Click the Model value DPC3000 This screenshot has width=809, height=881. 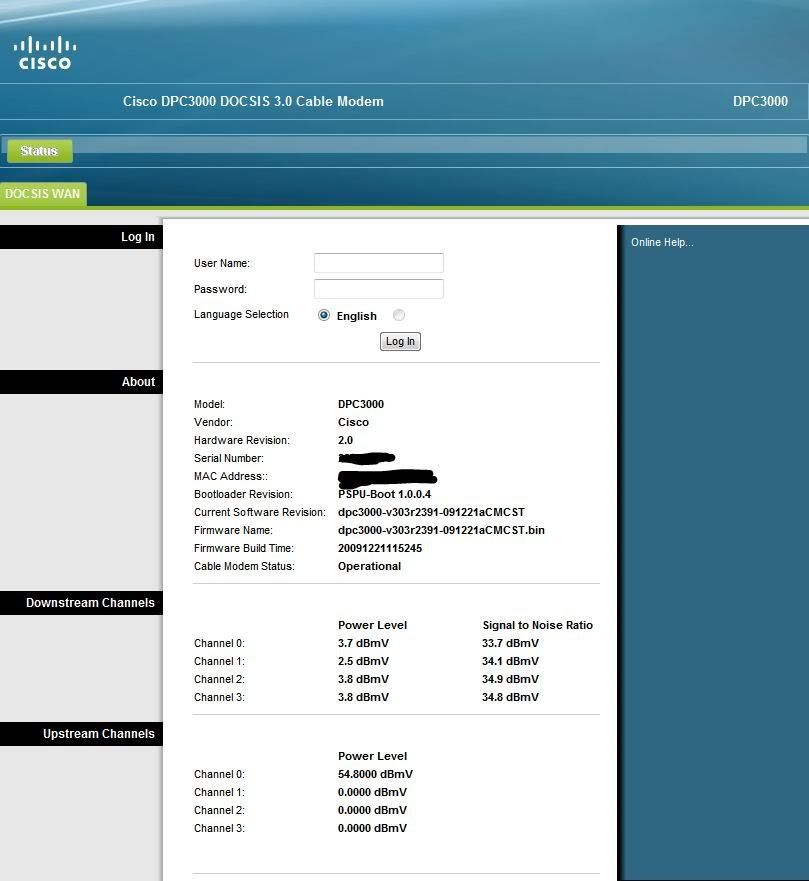pos(361,404)
